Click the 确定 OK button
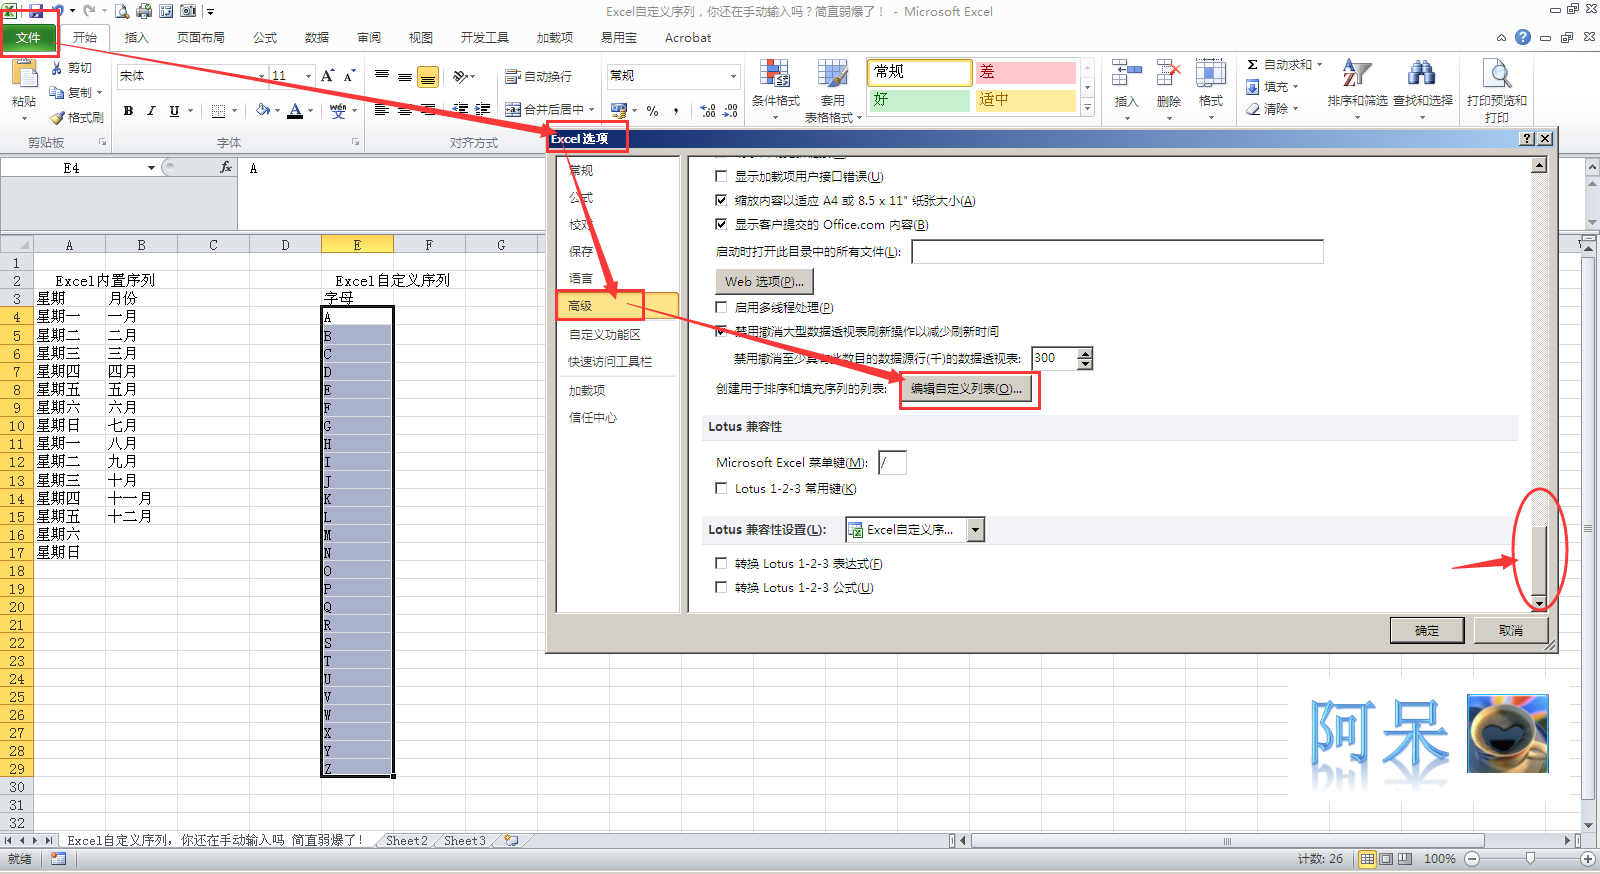Viewport: 1600px width, 874px height. [x=1427, y=630]
